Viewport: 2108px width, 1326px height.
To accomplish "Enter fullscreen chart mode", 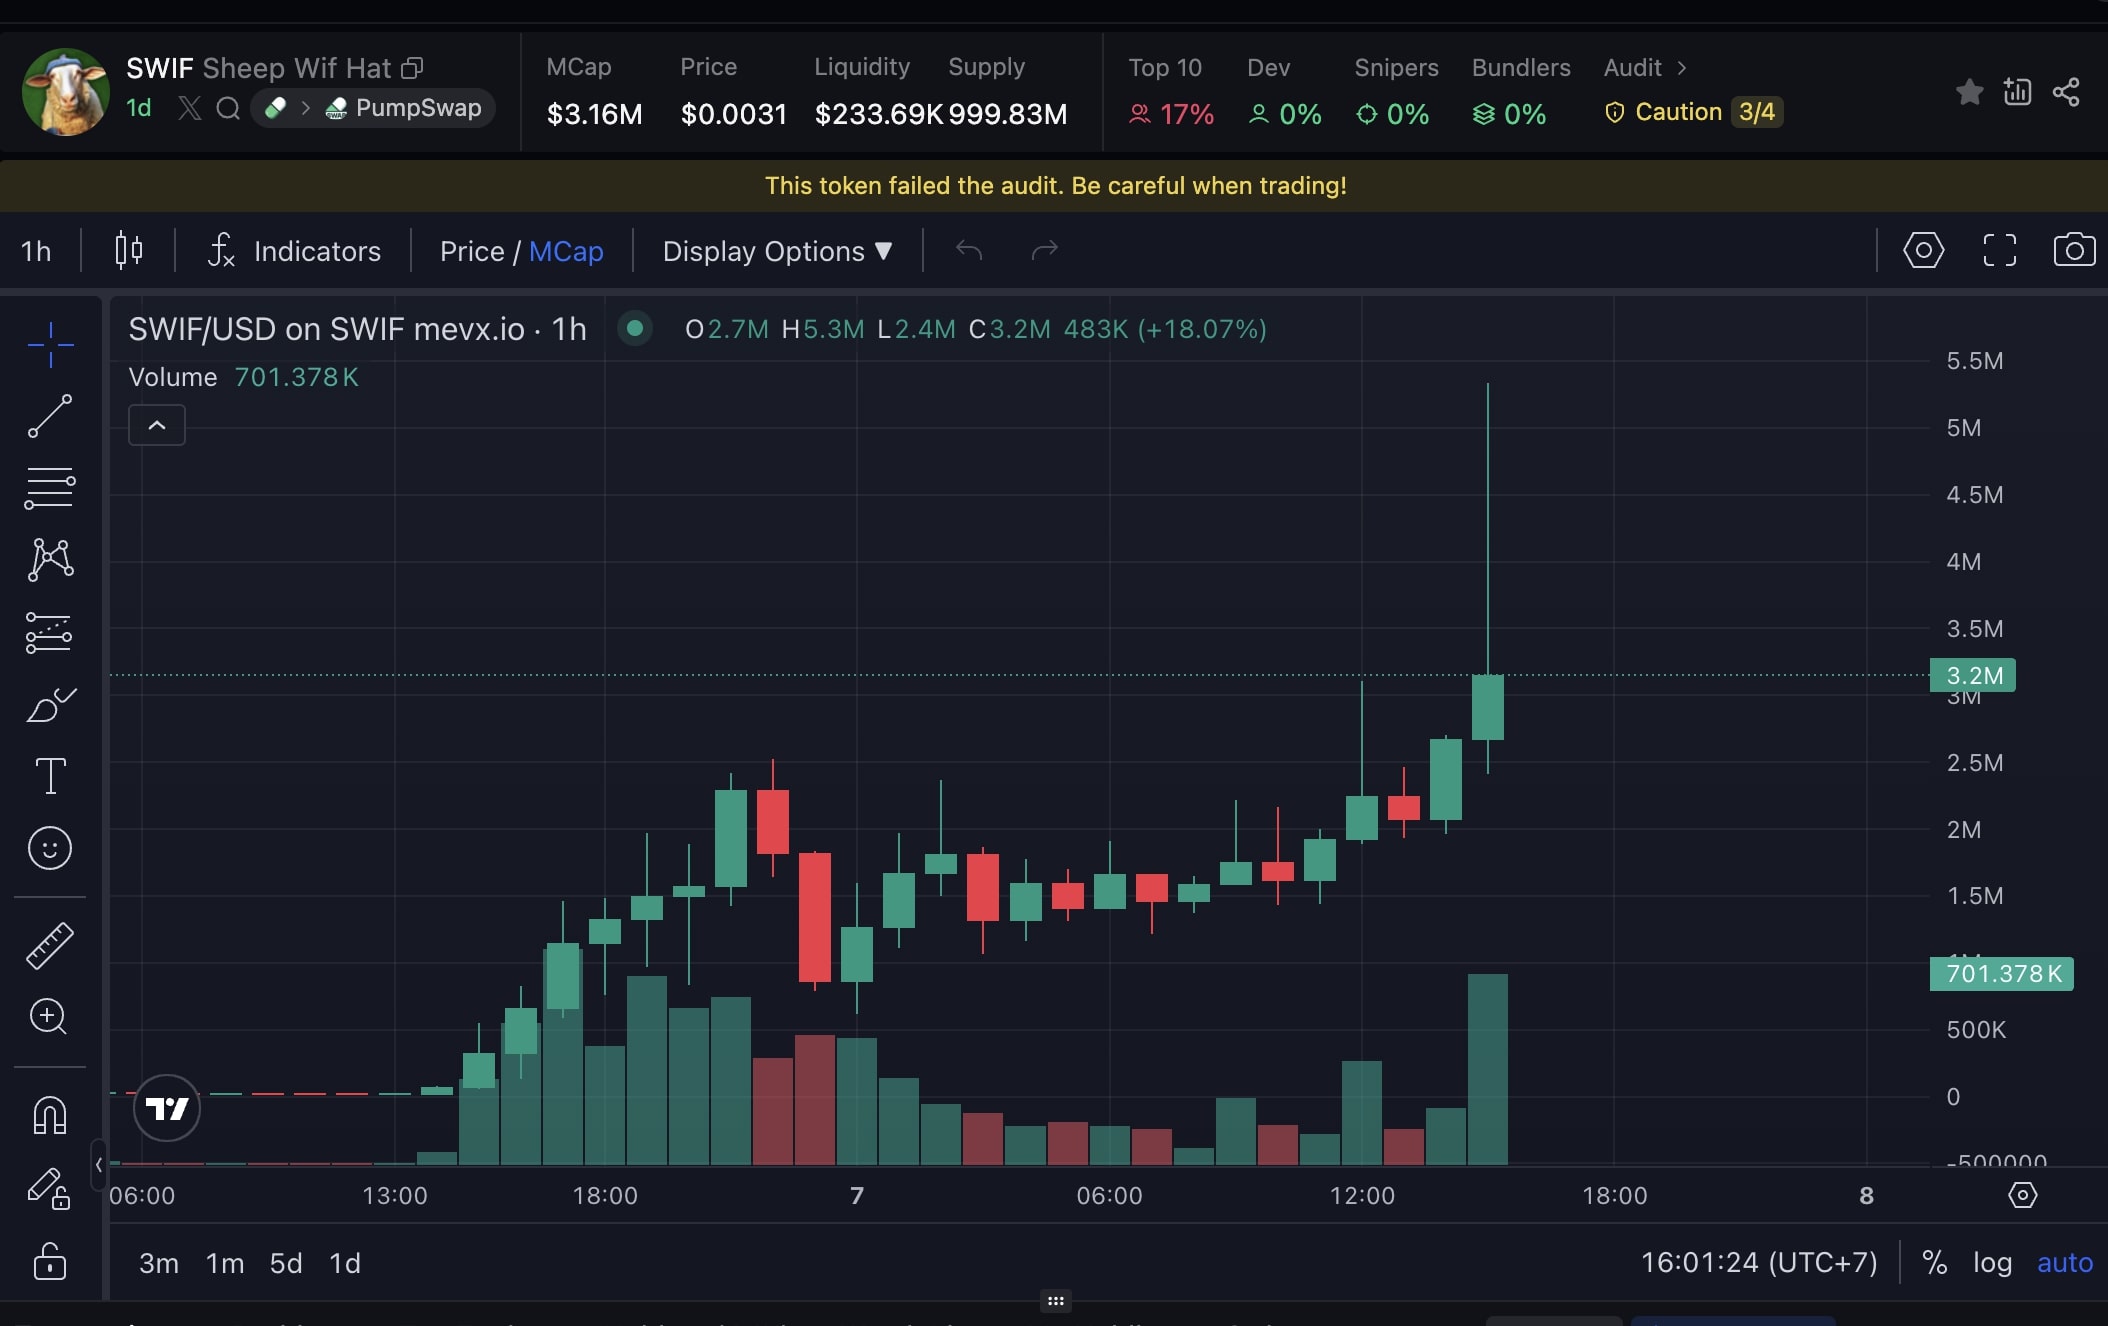I will [x=1999, y=250].
